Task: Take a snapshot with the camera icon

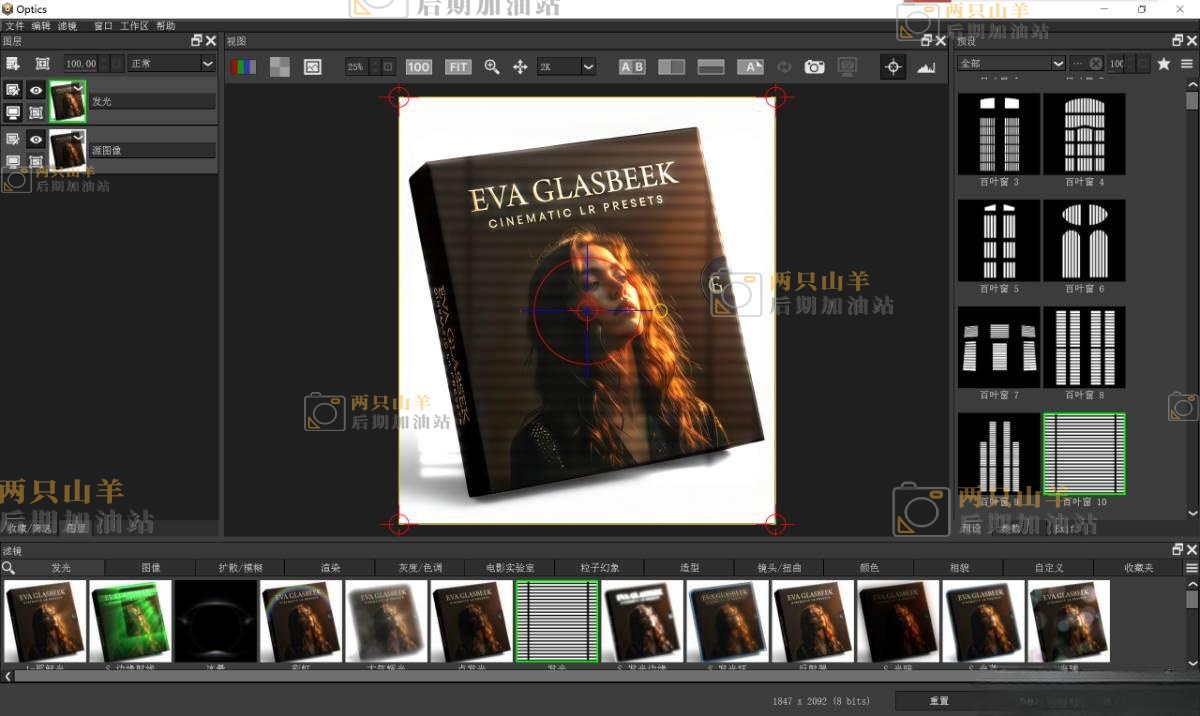Action: point(815,67)
